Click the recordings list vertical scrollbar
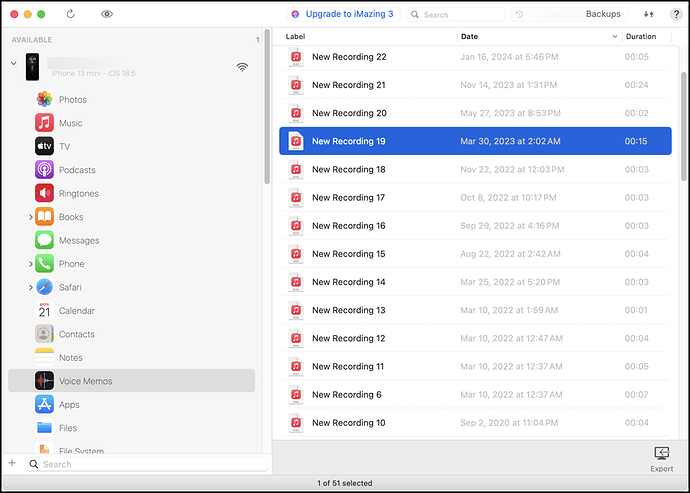 pos(683,126)
